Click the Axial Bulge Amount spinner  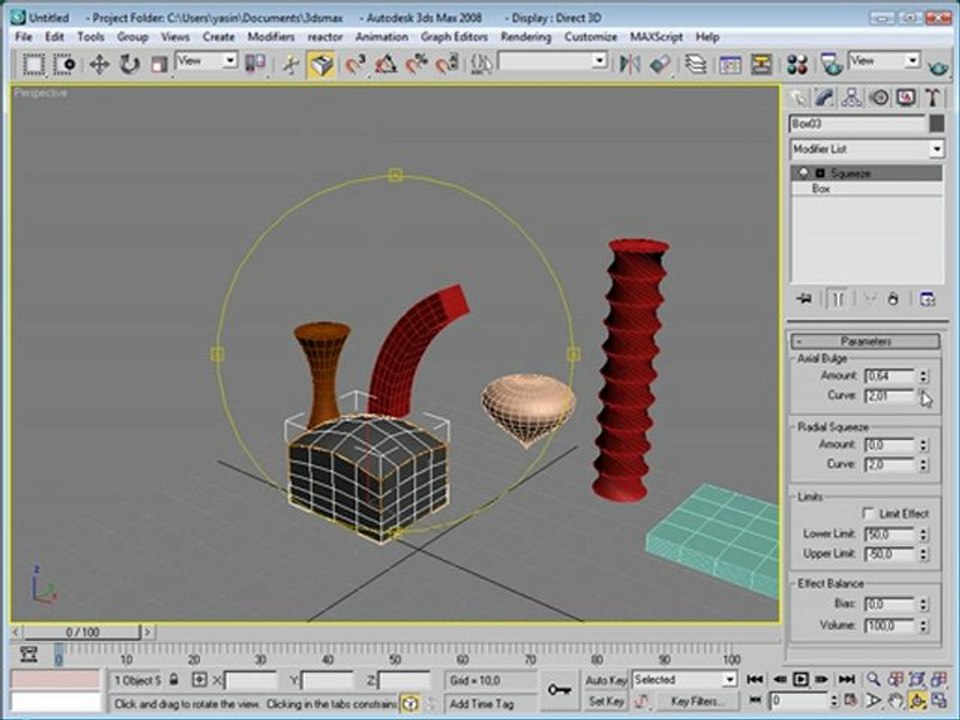[x=923, y=375]
